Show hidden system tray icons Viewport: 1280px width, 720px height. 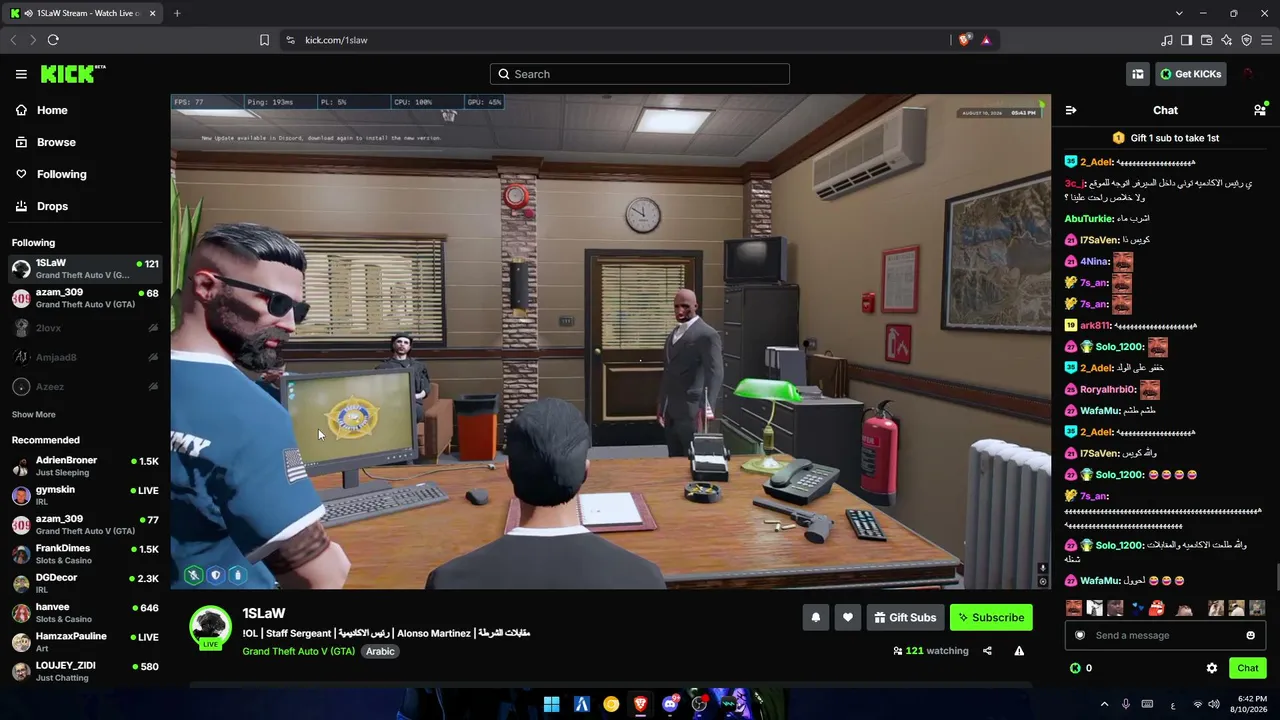(1104, 704)
